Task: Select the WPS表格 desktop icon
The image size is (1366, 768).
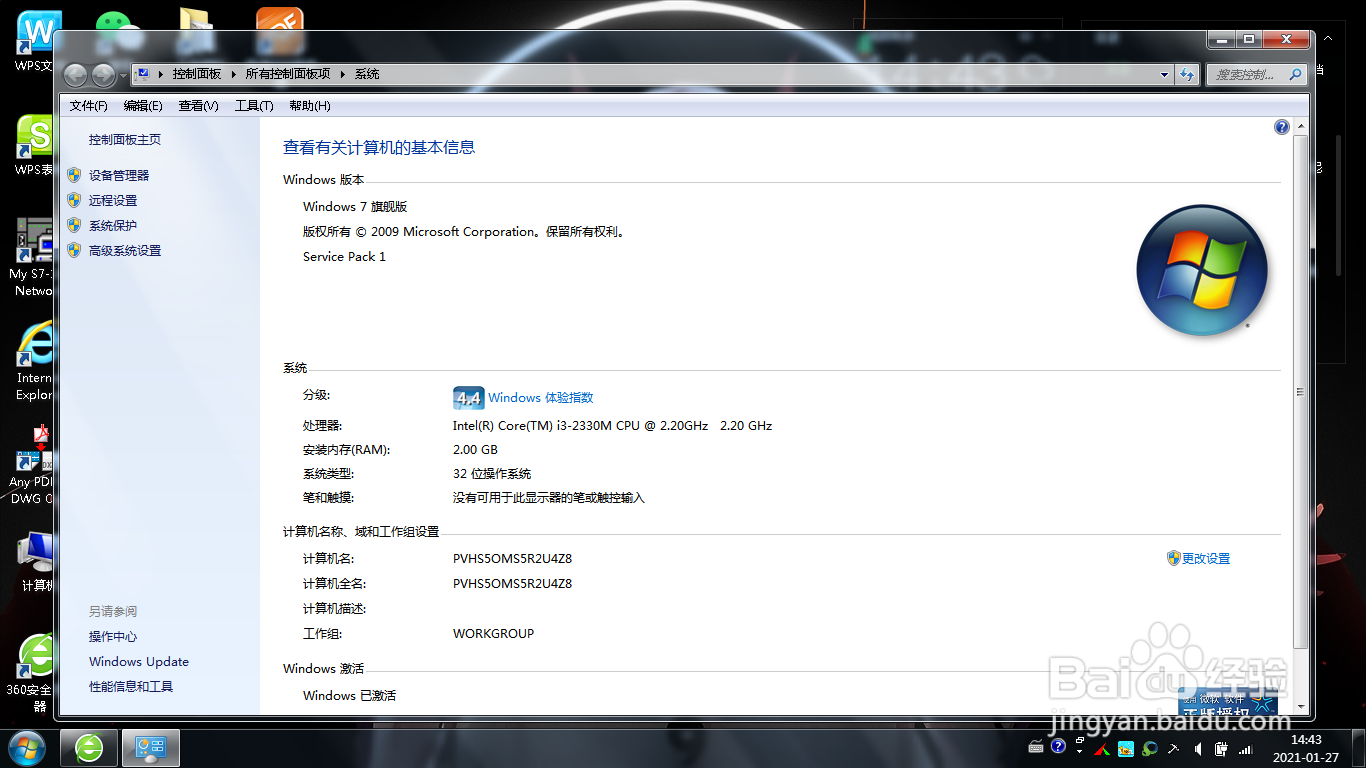Action: pos(35,145)
